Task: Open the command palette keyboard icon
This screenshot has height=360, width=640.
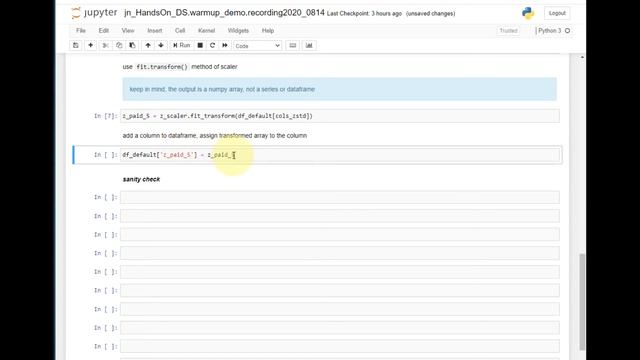Action: pos(293,45)
